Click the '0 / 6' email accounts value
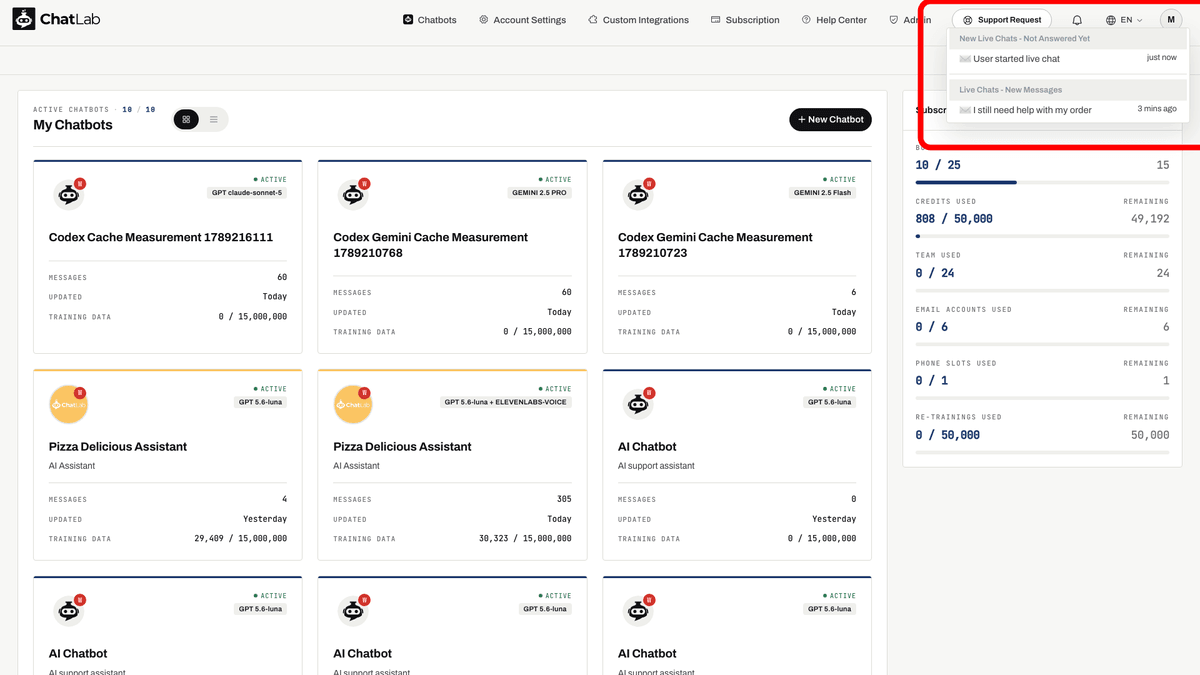The image size is (1200, 675). tap(932, 327)
